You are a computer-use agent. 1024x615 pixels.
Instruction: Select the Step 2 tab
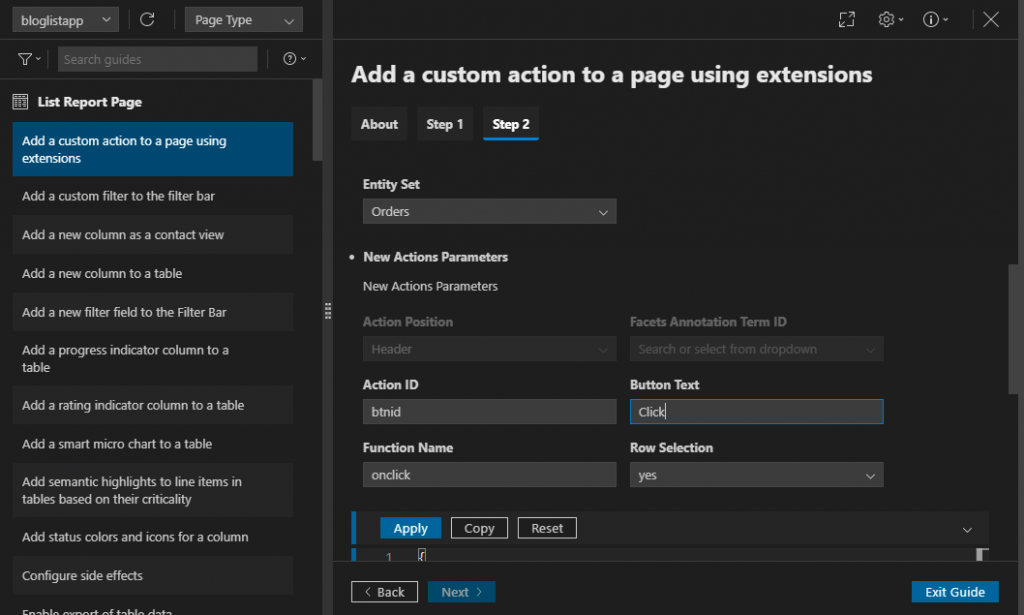tap(511, 124)
